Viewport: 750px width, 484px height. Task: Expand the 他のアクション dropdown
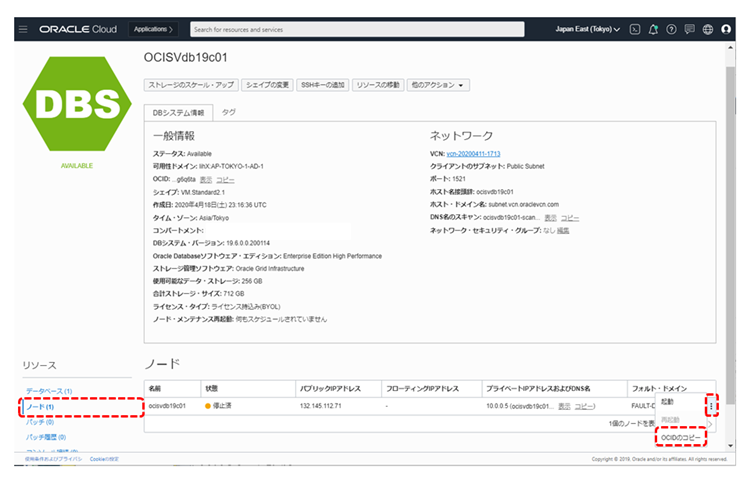(x=438, y=86)
